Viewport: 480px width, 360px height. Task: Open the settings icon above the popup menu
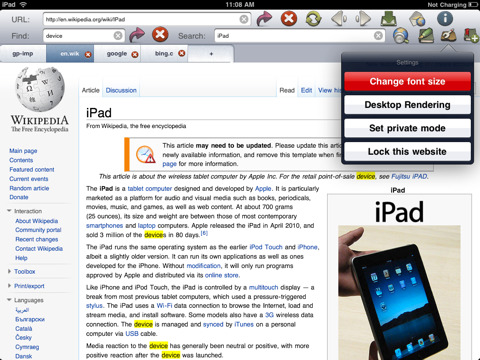[x=449, y=35]
